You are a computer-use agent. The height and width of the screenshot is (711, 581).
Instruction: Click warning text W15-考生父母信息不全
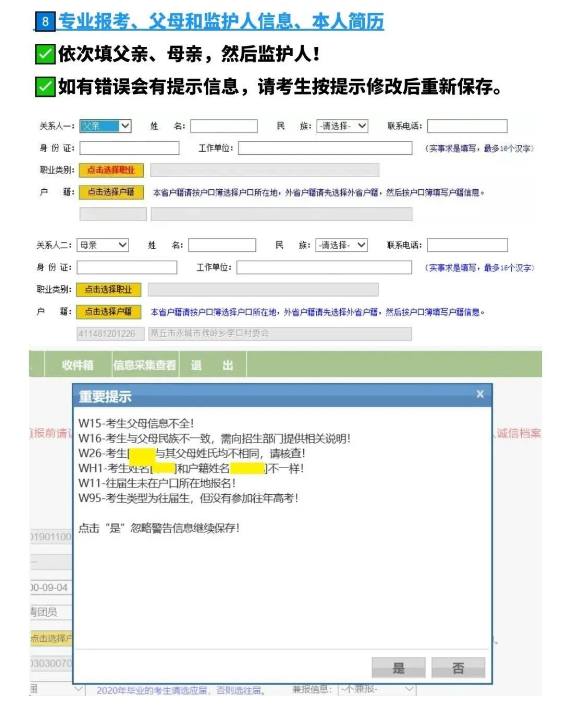136,424
